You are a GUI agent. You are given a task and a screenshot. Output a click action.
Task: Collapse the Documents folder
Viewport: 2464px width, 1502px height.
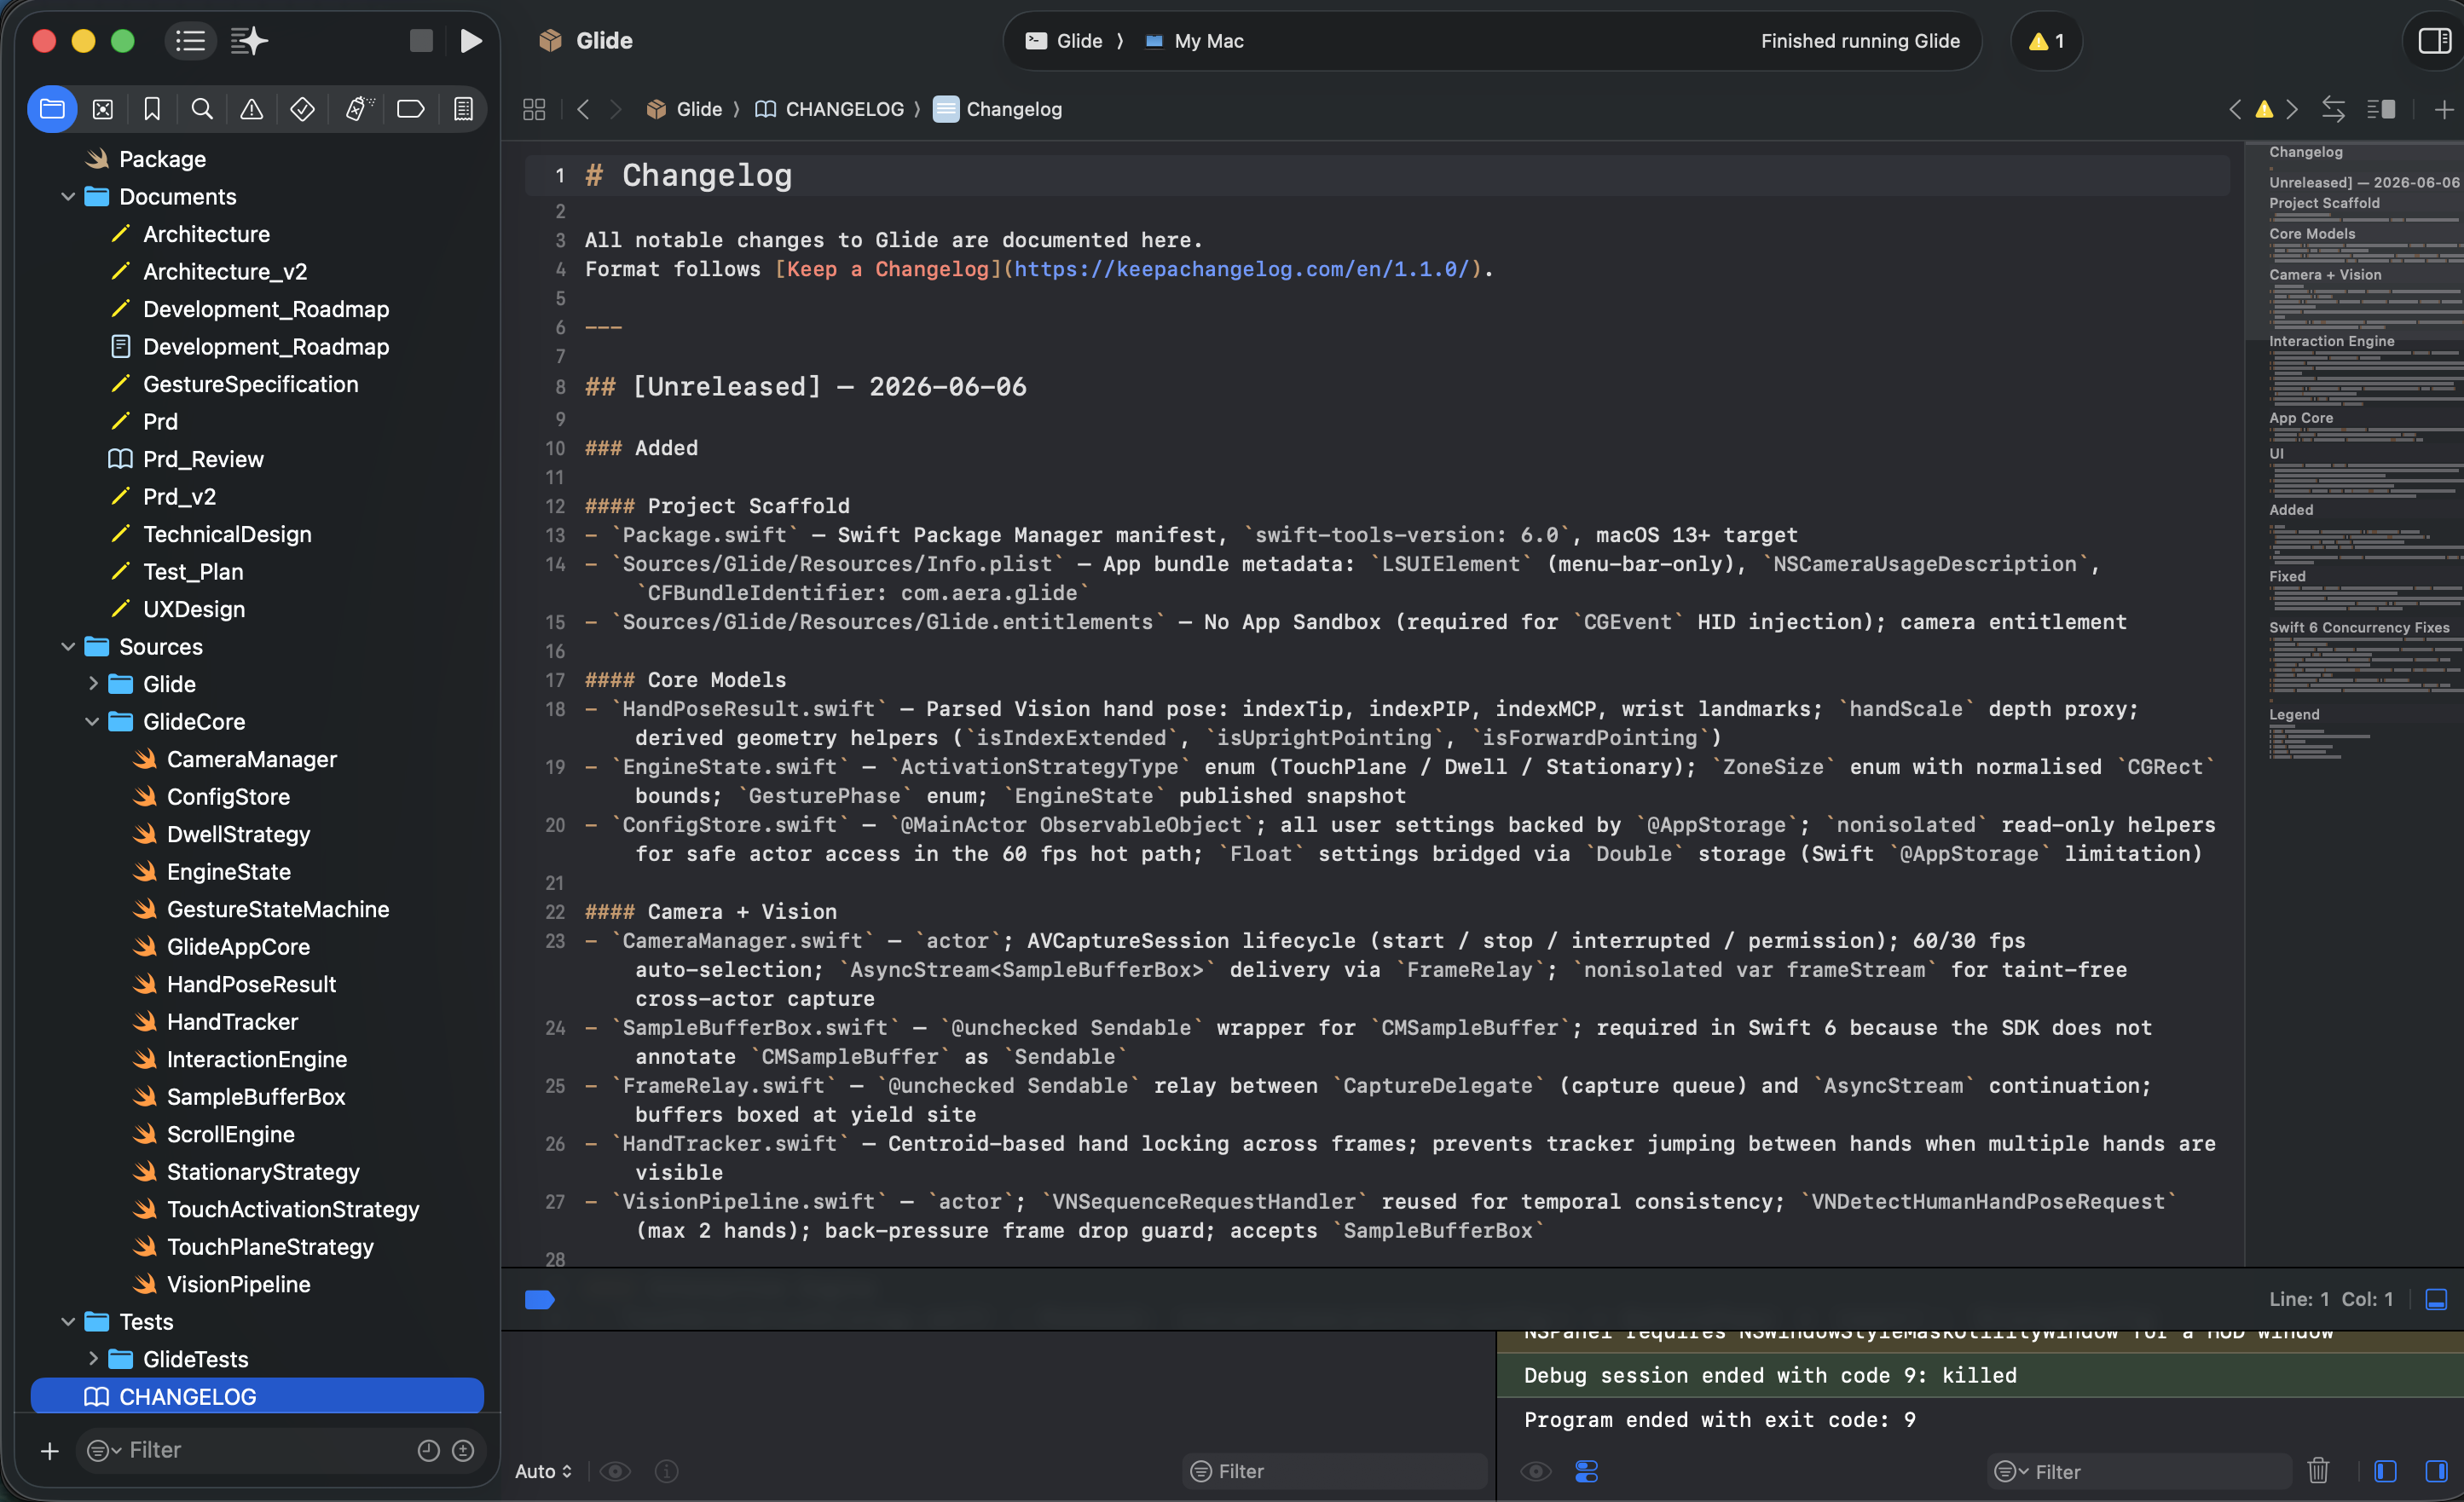68,197
